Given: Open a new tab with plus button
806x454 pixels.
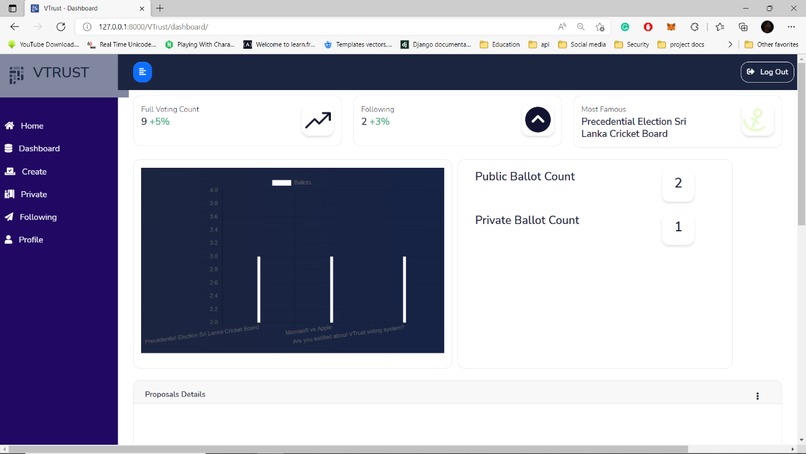Looking at the screenshot, I should (160, 8).
